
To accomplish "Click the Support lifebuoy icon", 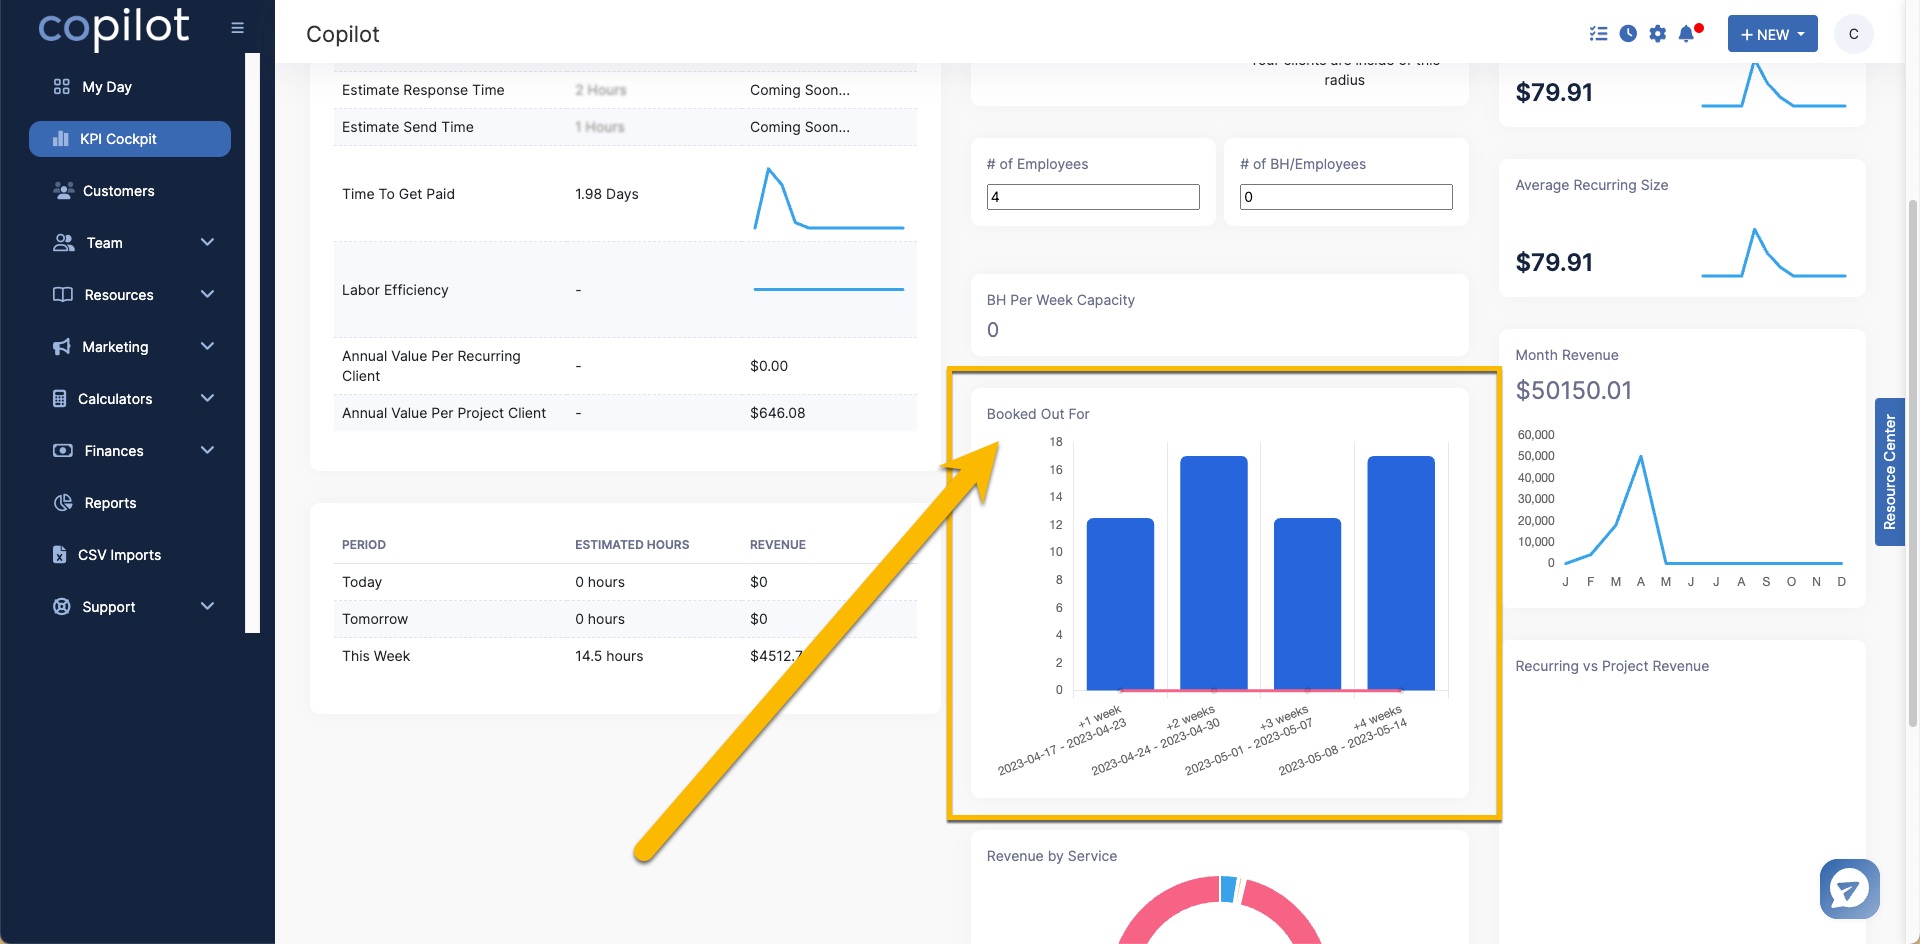I will pos(62,607).
